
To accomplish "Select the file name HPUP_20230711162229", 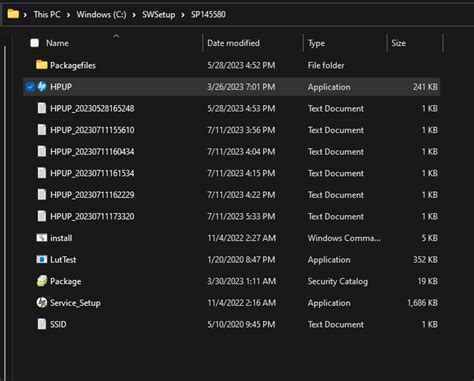I will pyautogui.click(x=92, y=195).
